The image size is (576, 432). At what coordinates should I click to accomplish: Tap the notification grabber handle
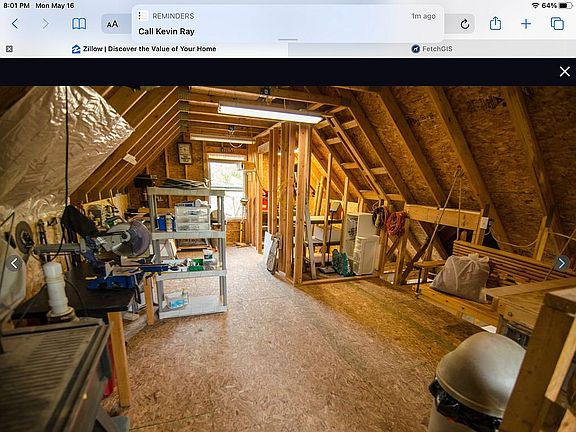click(288, 39)
